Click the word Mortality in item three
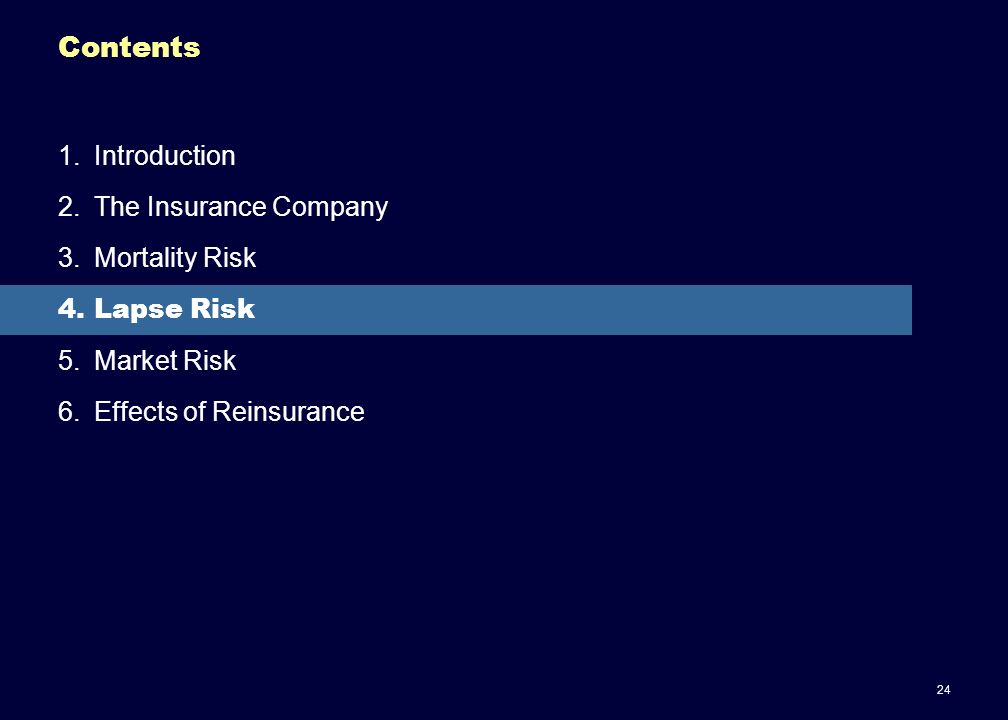The height and width of the screenshot is (720, 1008). point(145,258)
